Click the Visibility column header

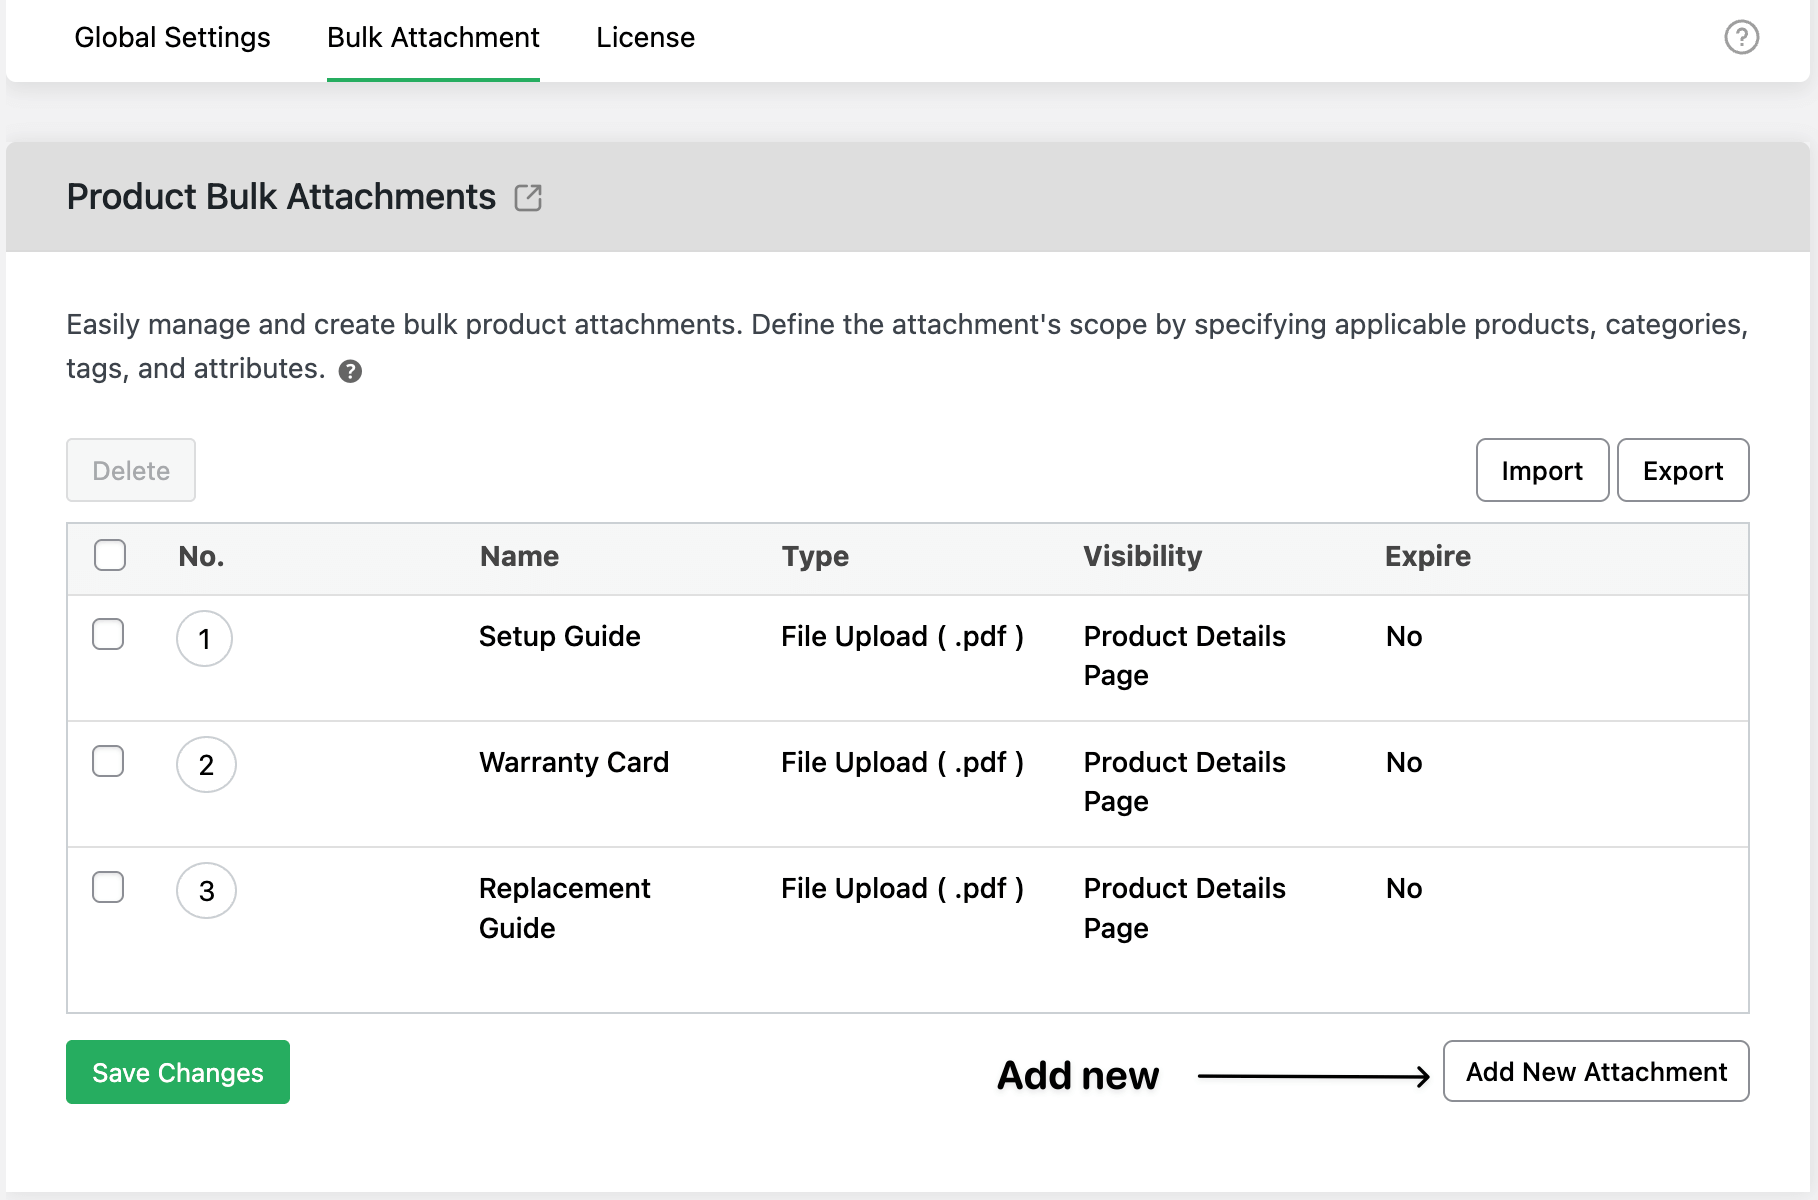tap(1143, 556)
